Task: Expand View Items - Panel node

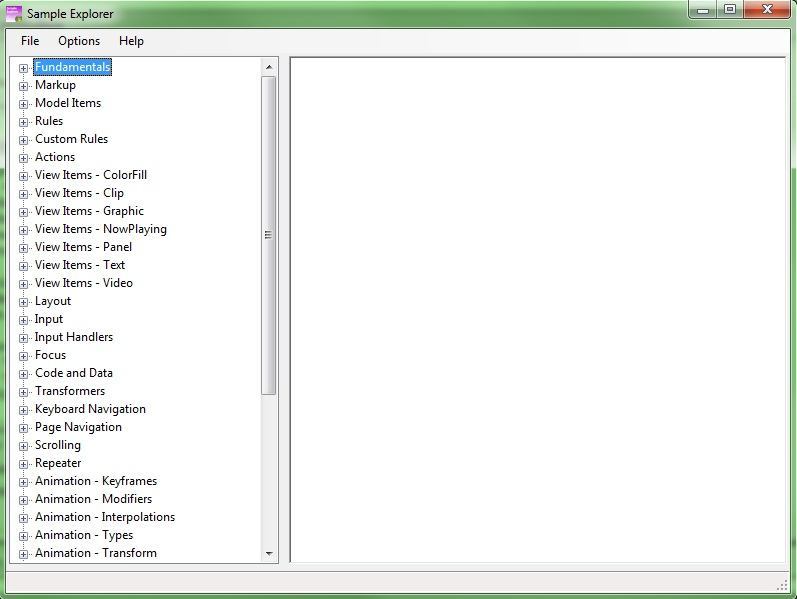Action: pos(23,248)
